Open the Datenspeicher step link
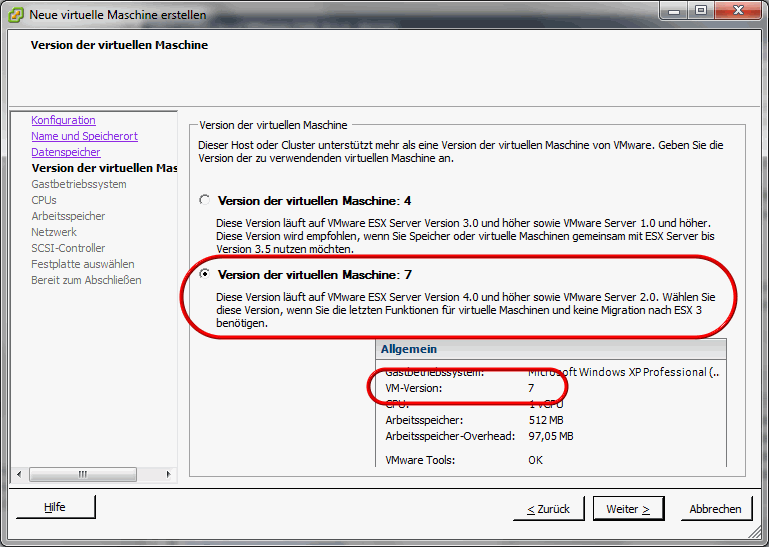 point(65,152)
